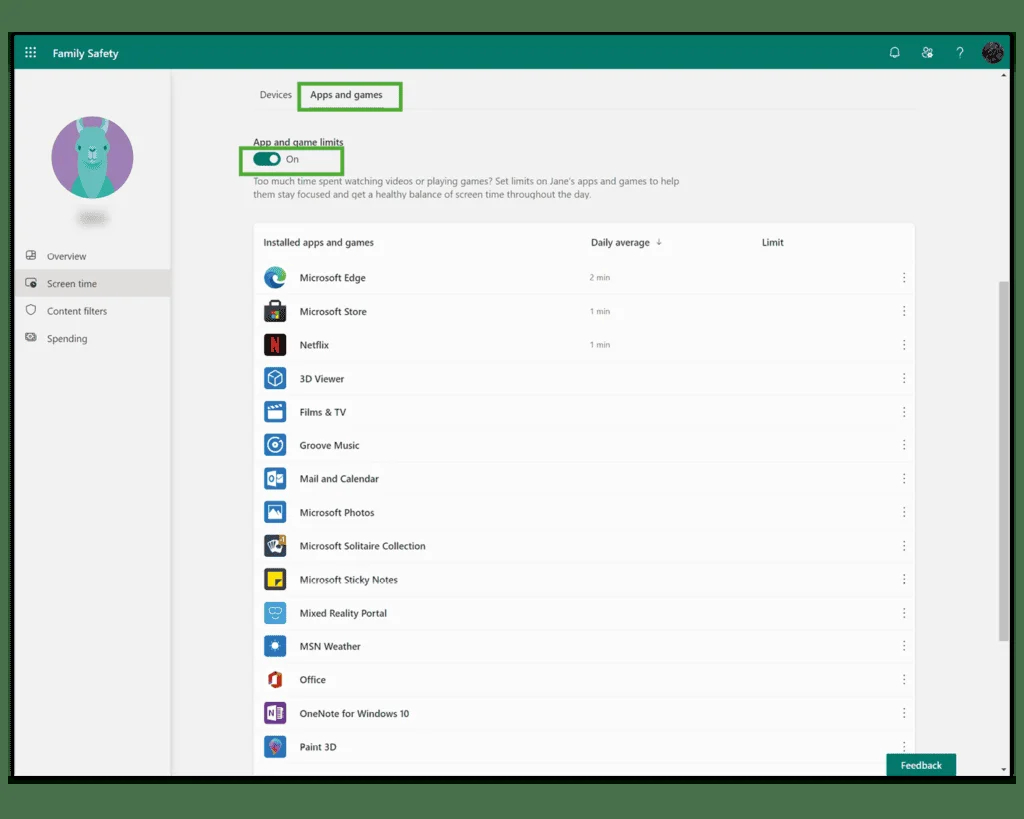Open more options for Microsoft Photos
Image resolution: width=1024 pixels, height=819 pixels.
point(904,512)
